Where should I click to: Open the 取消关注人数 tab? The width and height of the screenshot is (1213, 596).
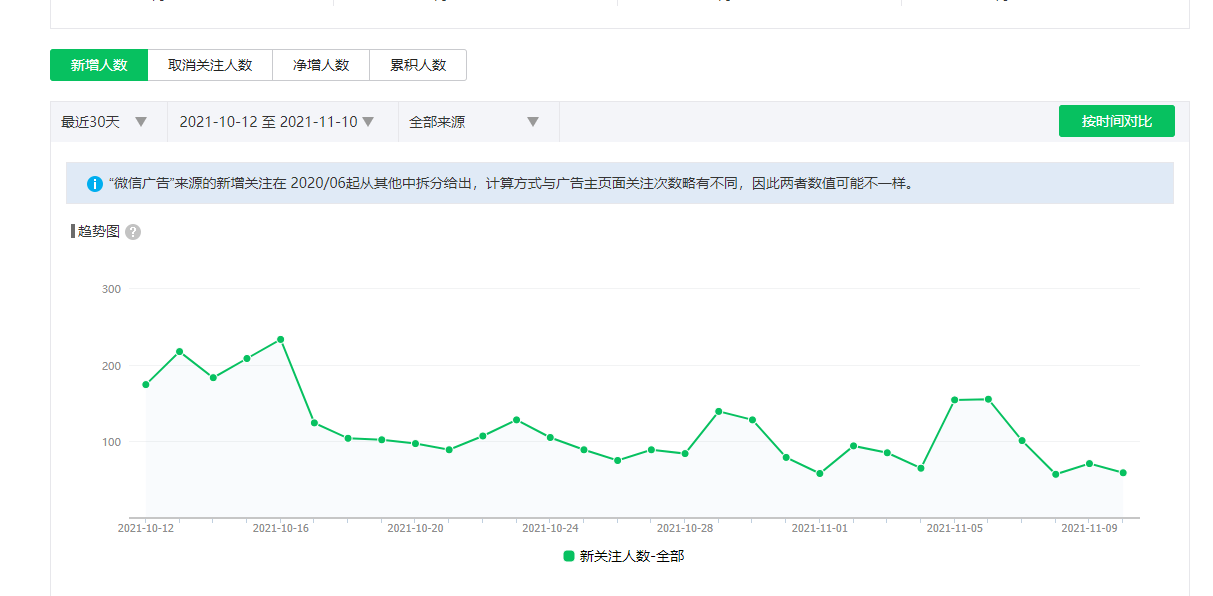pos(210,65)
